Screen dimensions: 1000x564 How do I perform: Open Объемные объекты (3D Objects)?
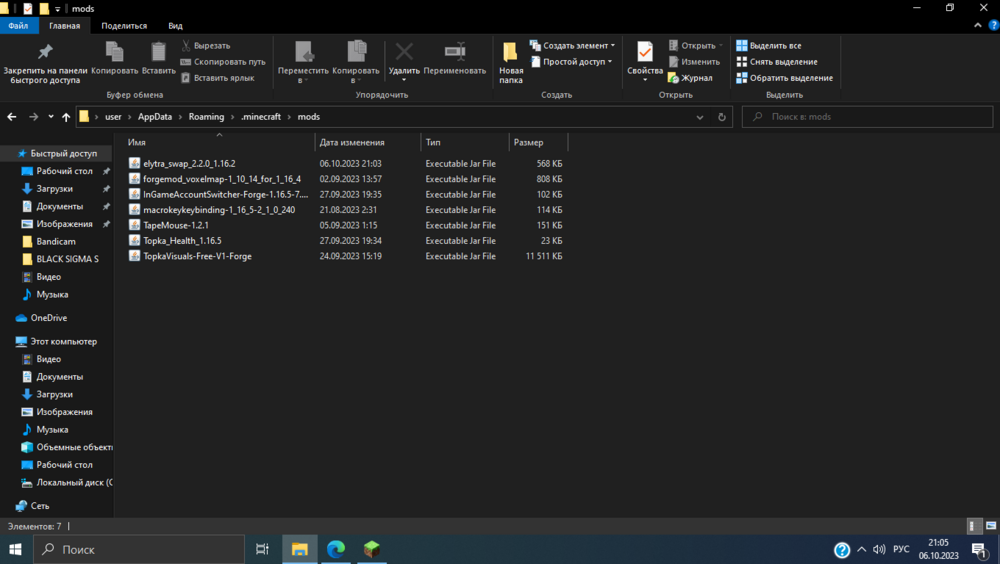pos(73,447)
